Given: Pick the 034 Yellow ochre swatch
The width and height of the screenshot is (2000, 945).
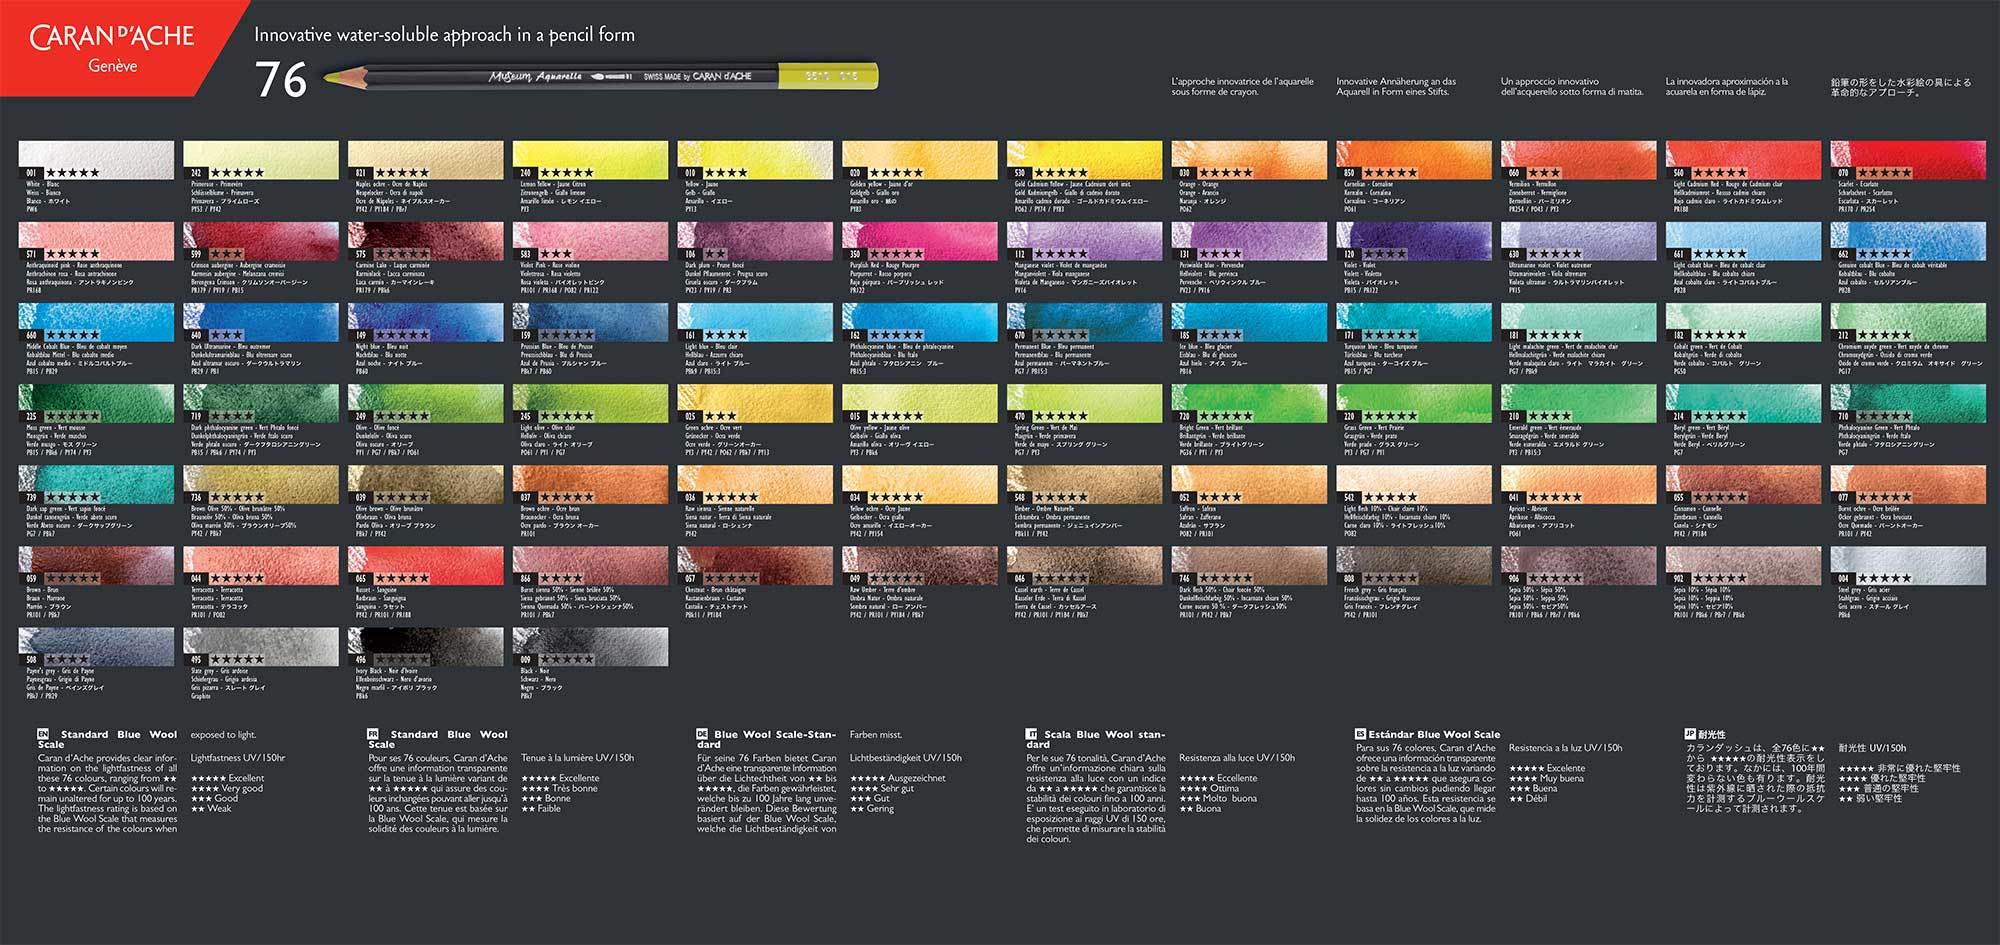Looking at the screenshot, I should [x=920, y=485].
